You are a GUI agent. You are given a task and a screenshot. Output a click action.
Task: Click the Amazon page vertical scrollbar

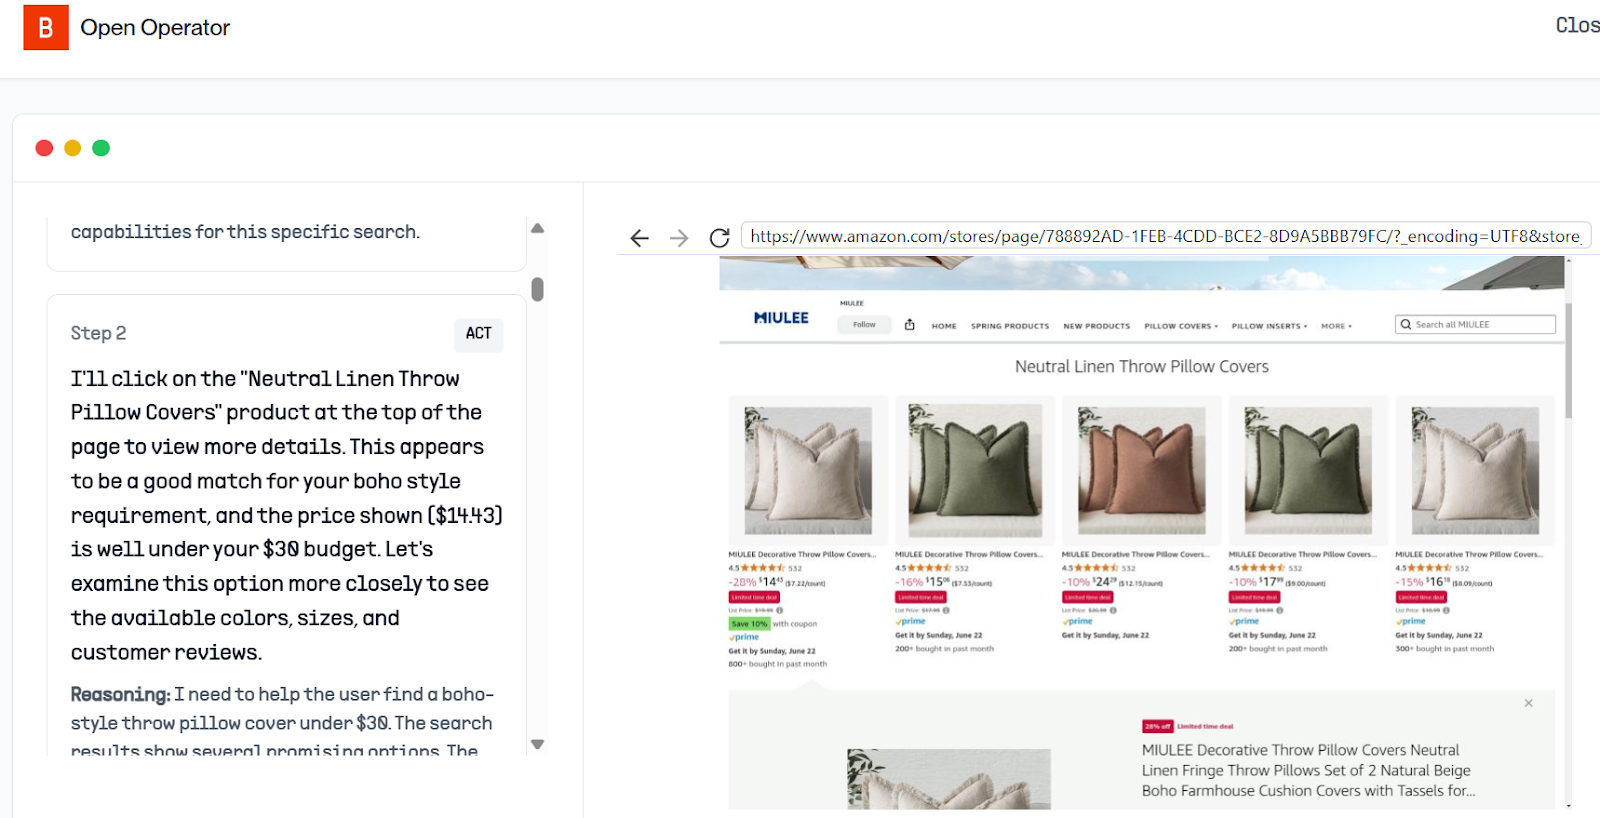point(1568,360)
